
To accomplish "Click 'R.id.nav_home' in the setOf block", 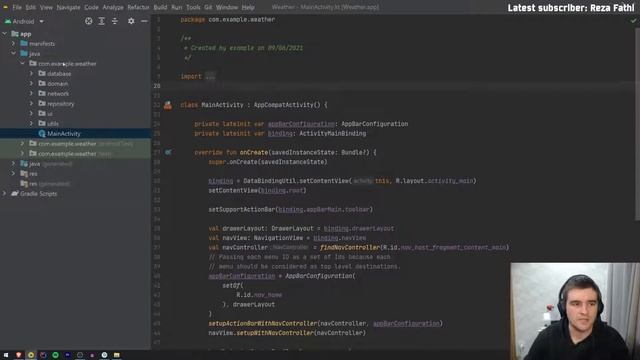I will pos(259,295).
